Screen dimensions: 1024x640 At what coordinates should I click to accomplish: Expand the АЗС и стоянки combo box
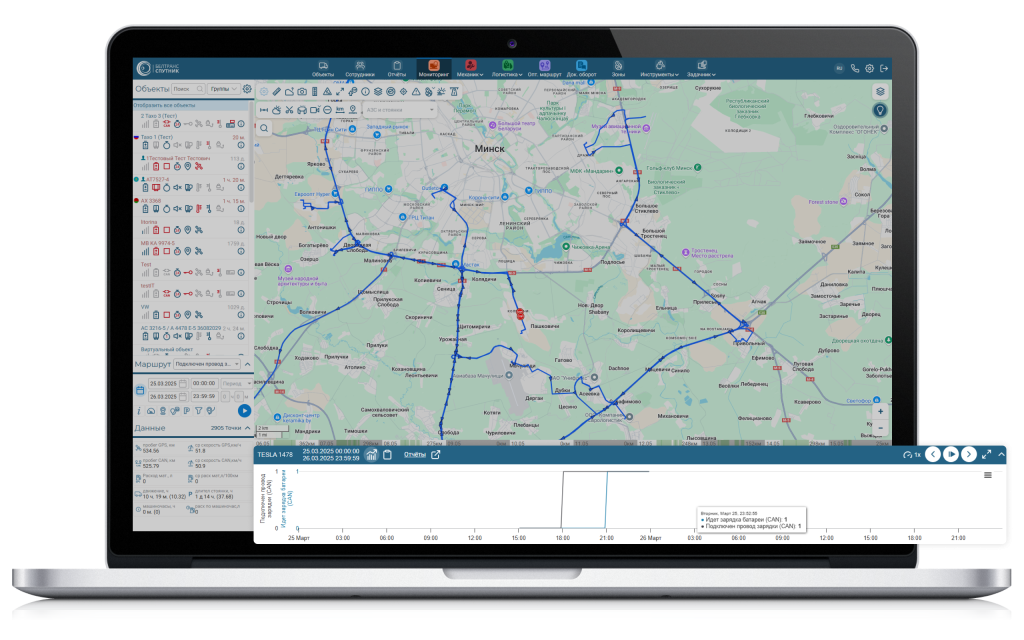pyautogui.click(x=397, y=109)
